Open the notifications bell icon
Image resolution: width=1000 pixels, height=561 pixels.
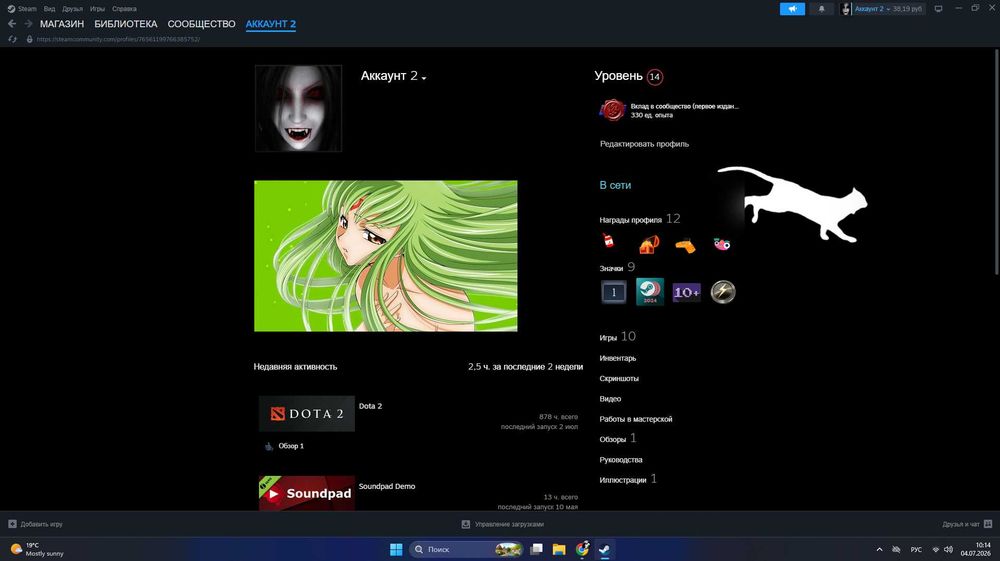coord(821,9)
